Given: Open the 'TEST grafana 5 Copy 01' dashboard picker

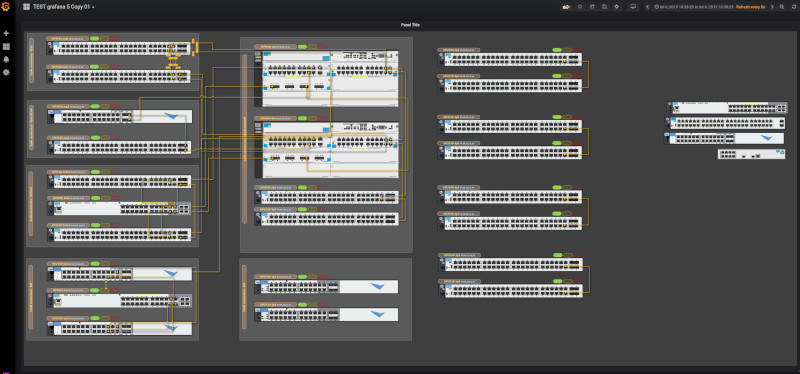Looking at the screenshot, I should (59, 7).
